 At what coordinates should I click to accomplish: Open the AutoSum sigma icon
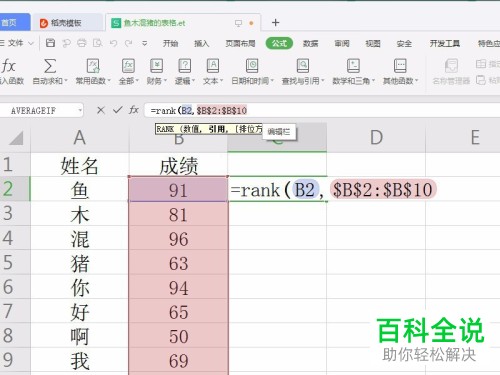(x=50, y=66)
